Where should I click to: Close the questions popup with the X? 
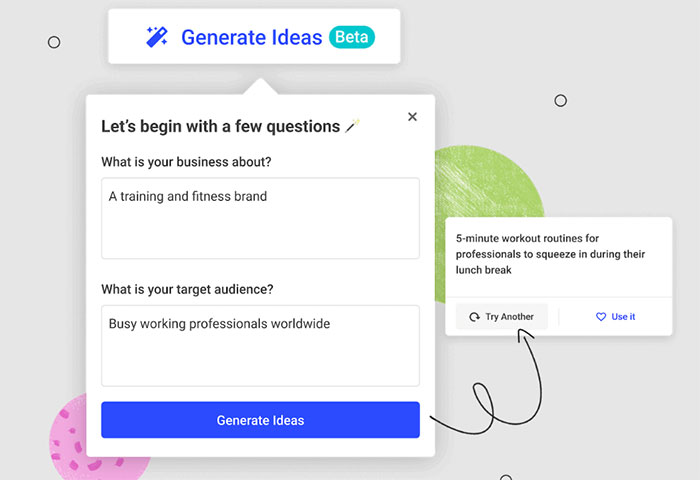(412, 117)
